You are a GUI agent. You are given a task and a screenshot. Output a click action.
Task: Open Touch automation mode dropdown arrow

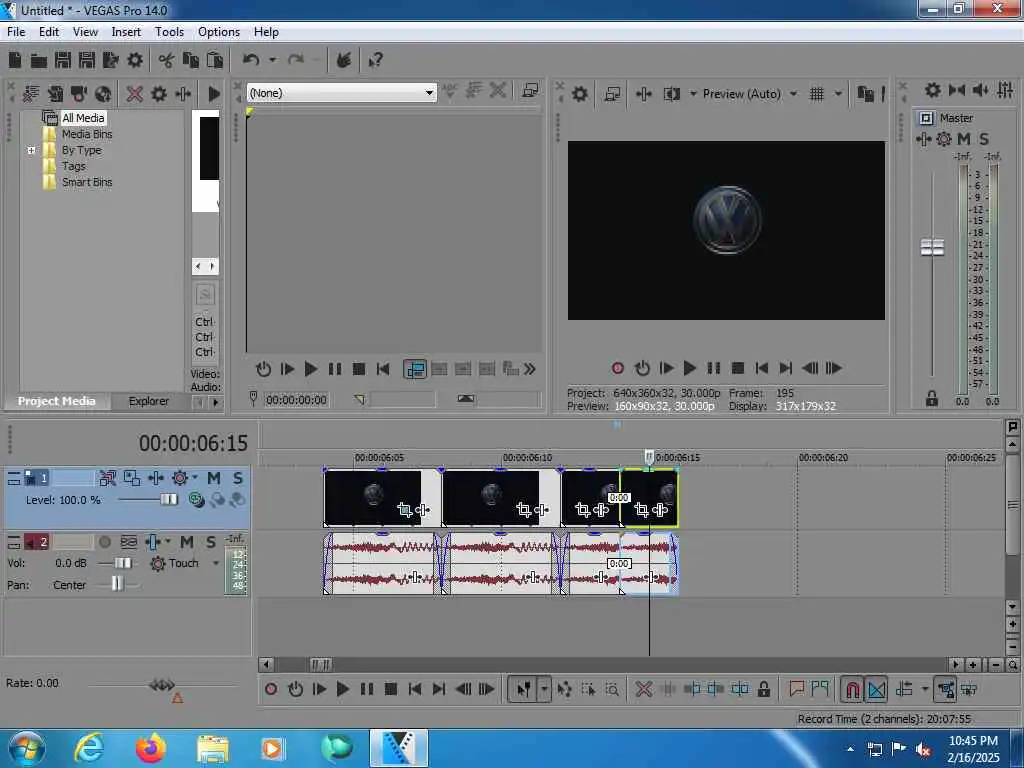216,563
